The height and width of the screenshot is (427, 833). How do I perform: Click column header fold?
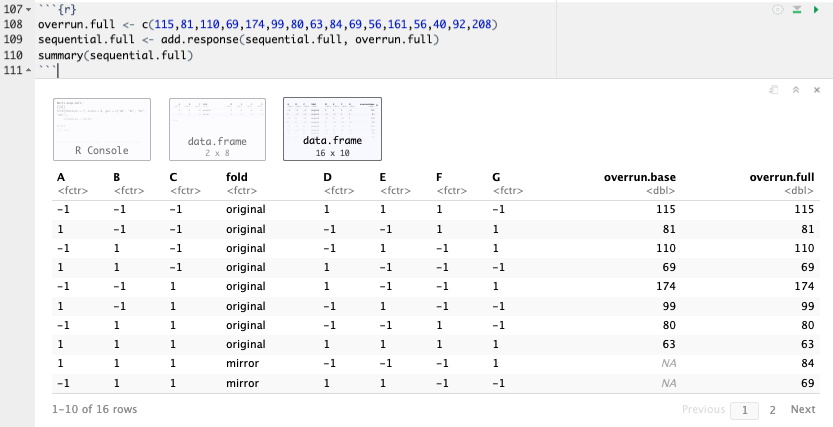[x=237, y=177]
